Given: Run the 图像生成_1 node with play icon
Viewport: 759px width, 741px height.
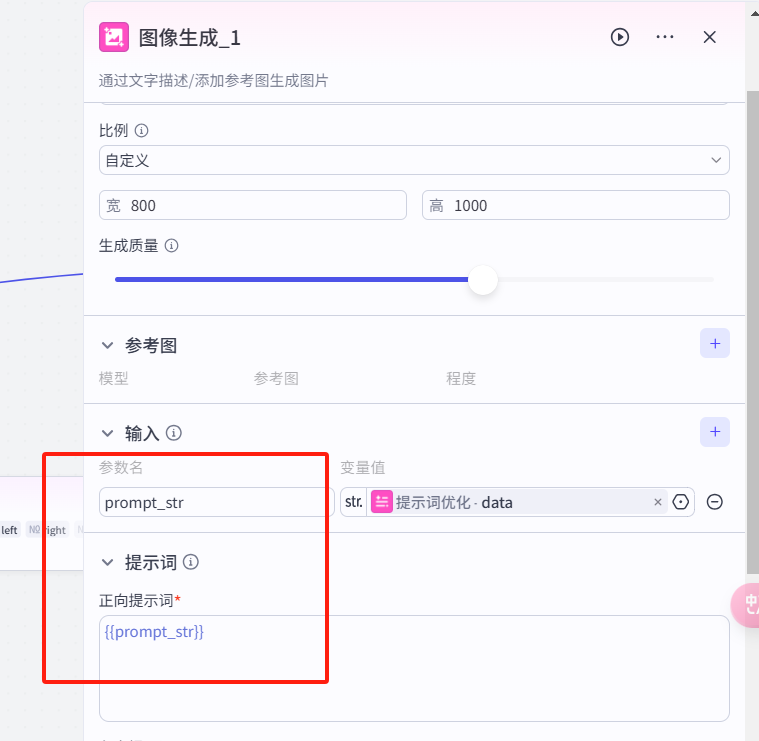Looking at the screenshot, I should click(620, 37).
